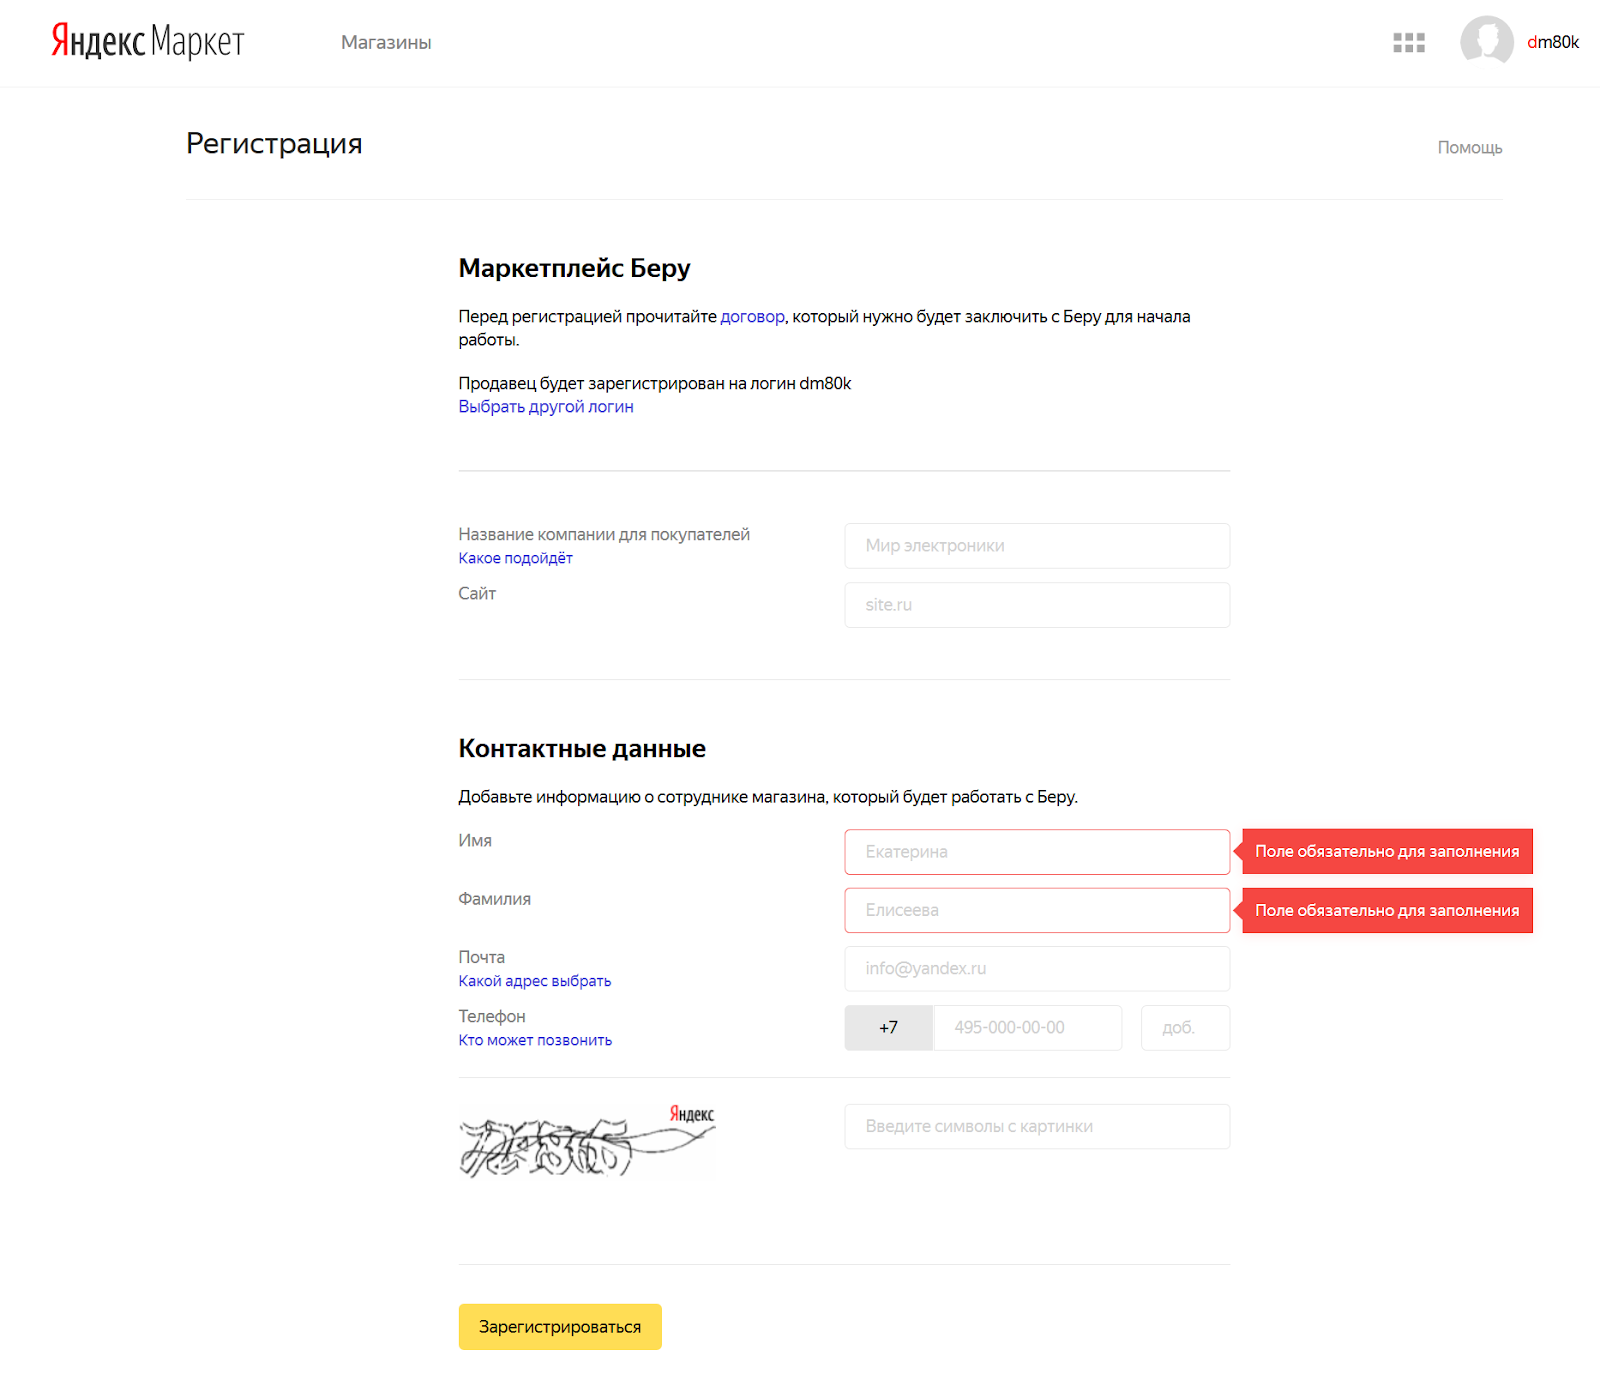Click the Сайт field label

tap(477, 593)
